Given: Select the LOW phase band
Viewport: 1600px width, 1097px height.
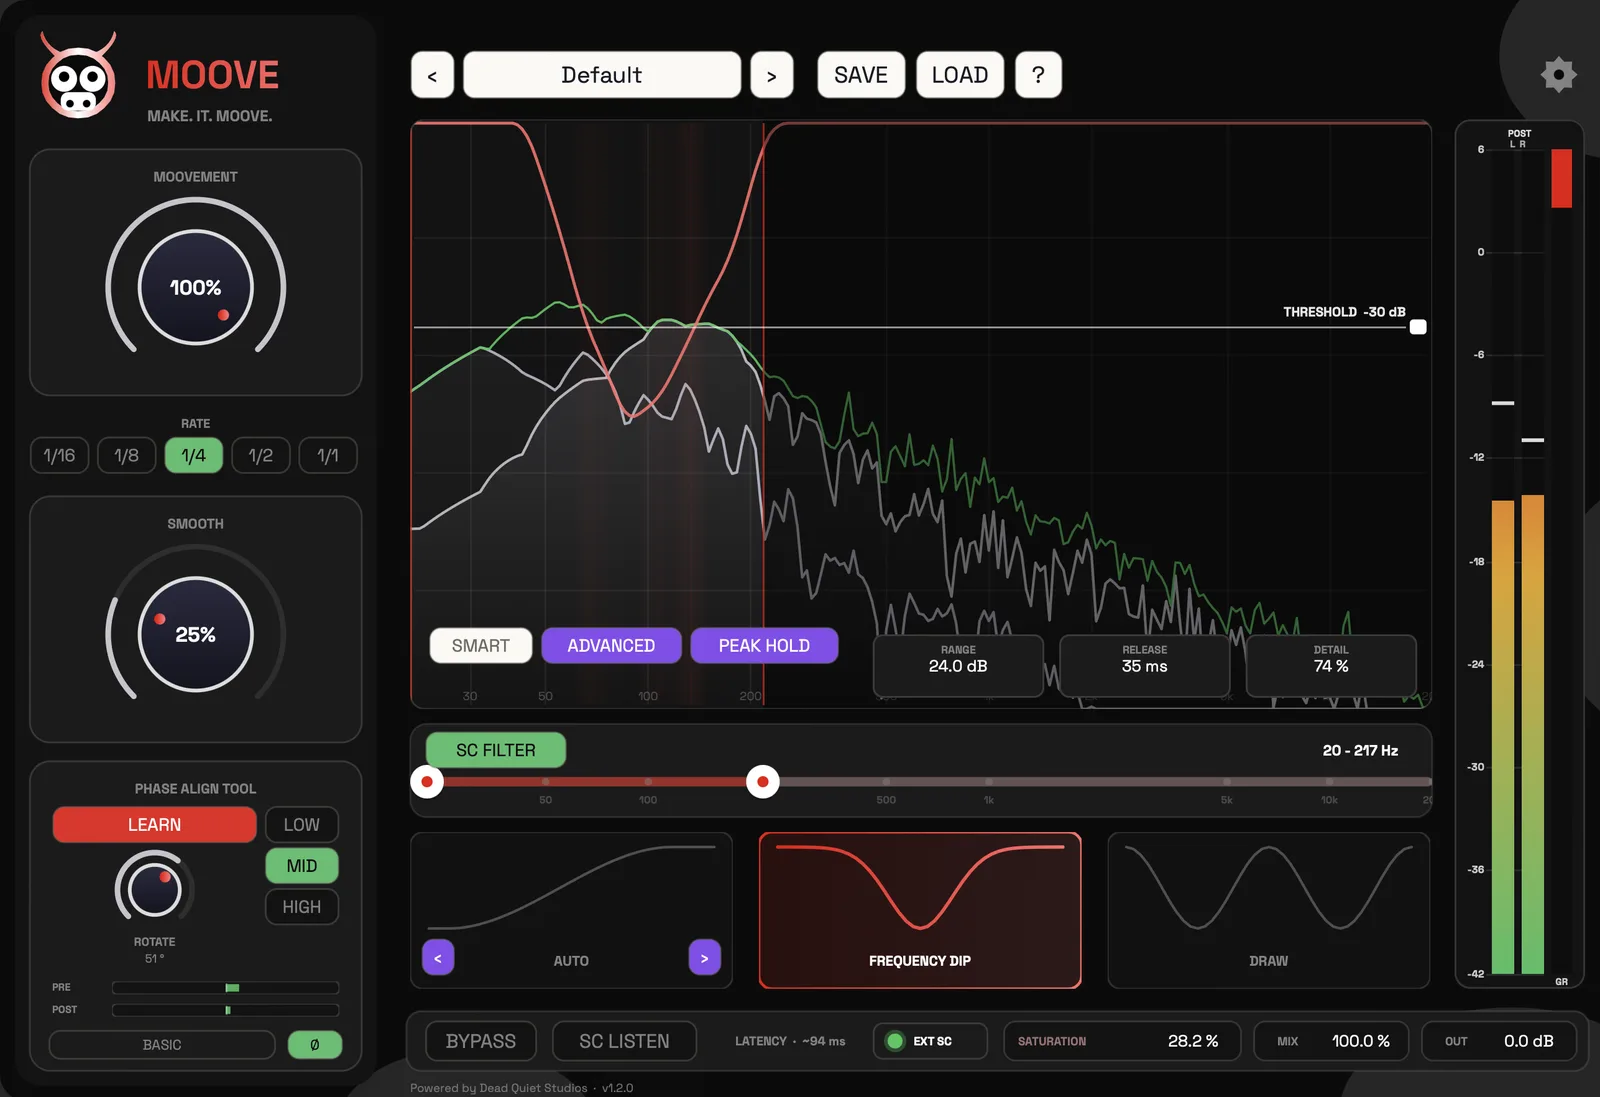Looking at the screenshot, I should coord(302,825).
